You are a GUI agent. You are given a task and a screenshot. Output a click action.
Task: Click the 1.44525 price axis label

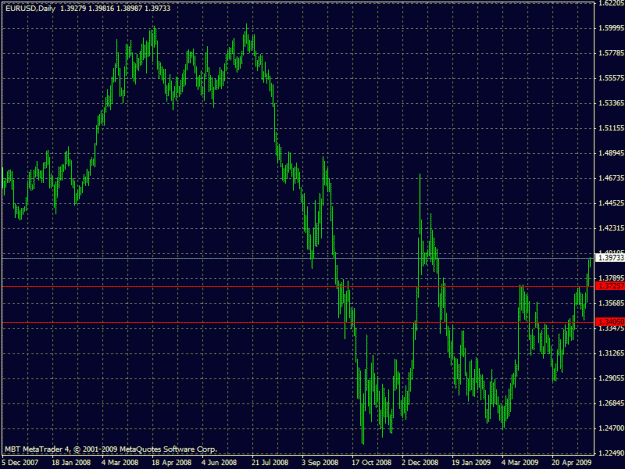(x=611, y=203)
